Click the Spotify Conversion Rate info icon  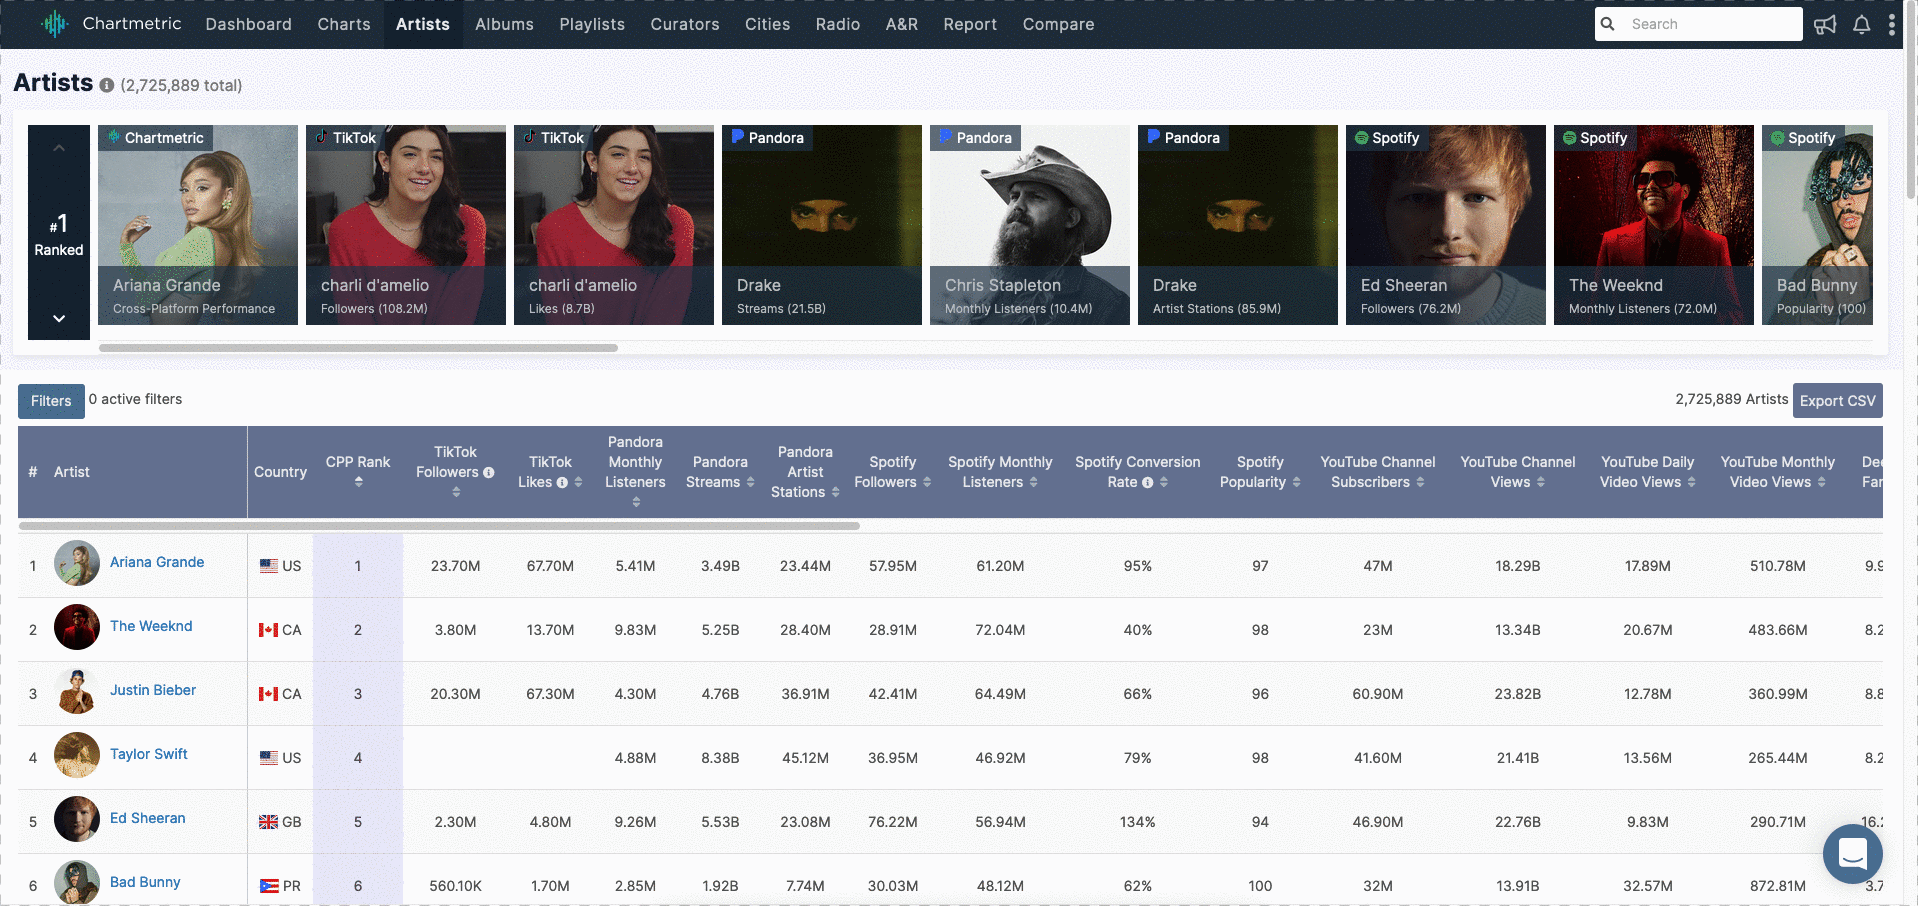coord(1147,483)
